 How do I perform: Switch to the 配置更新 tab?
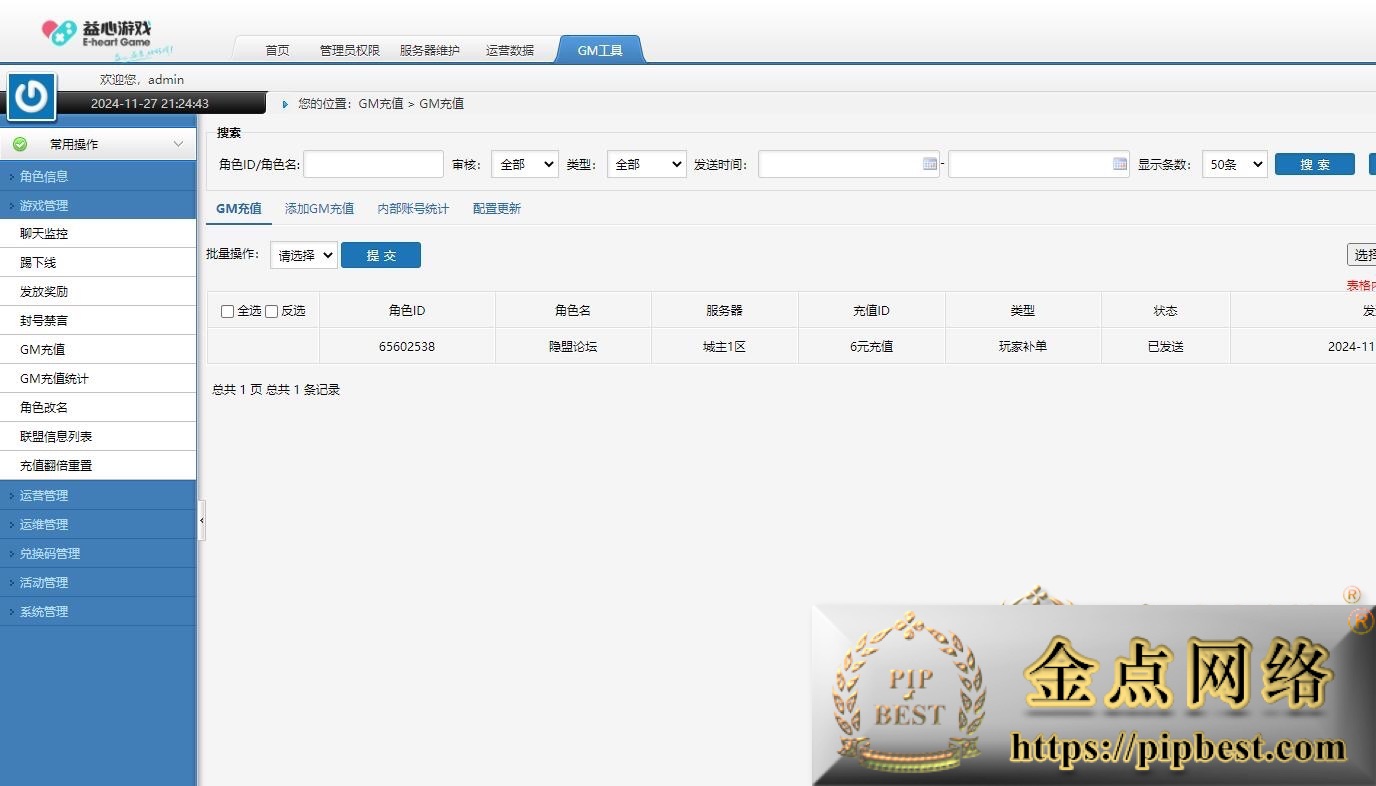[x=497, y=209]
